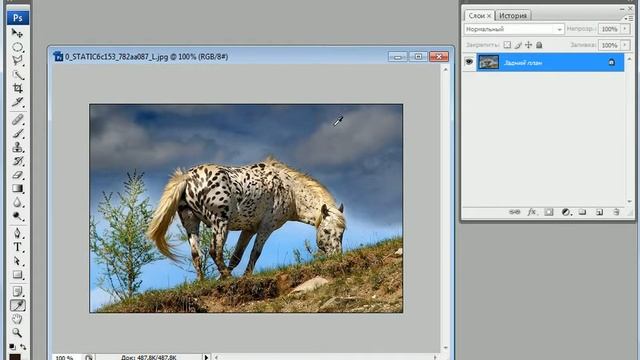Create a new layer
This screenshot has width=640, height=360.
pyautogui.click(x=599, y=212)
